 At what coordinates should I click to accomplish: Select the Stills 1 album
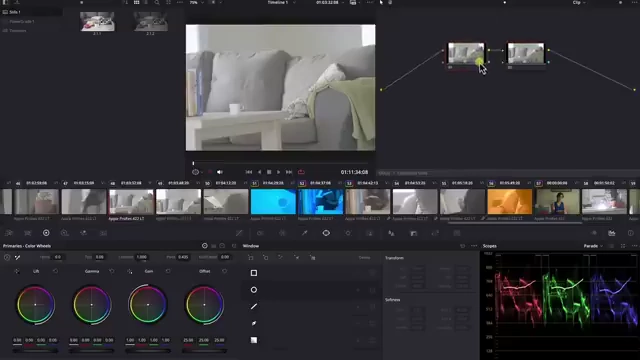15,12
